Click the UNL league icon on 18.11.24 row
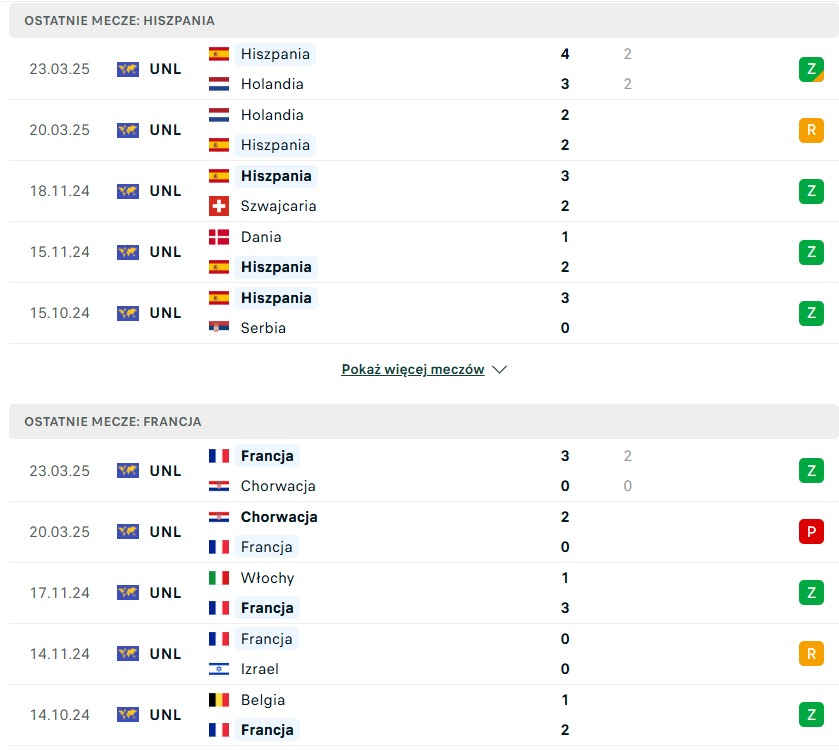This screenshot has width=839, height=751. point(127,191)
